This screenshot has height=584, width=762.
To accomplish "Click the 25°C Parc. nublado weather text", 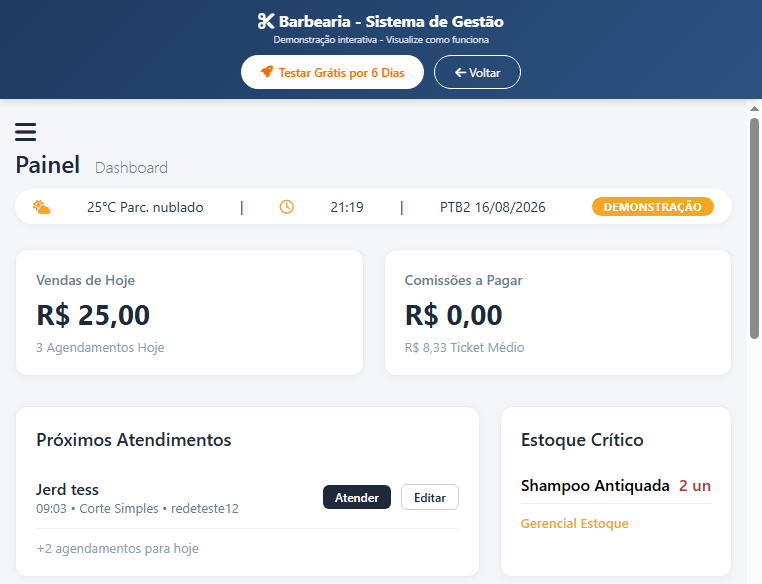I will pos(145,207).
